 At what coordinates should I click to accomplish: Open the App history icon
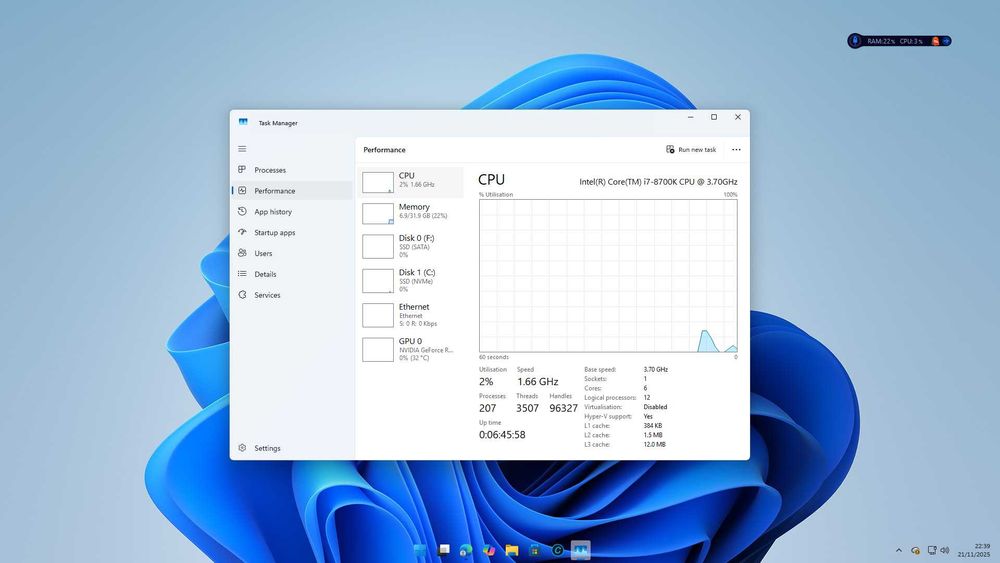[x=242, y=211]
